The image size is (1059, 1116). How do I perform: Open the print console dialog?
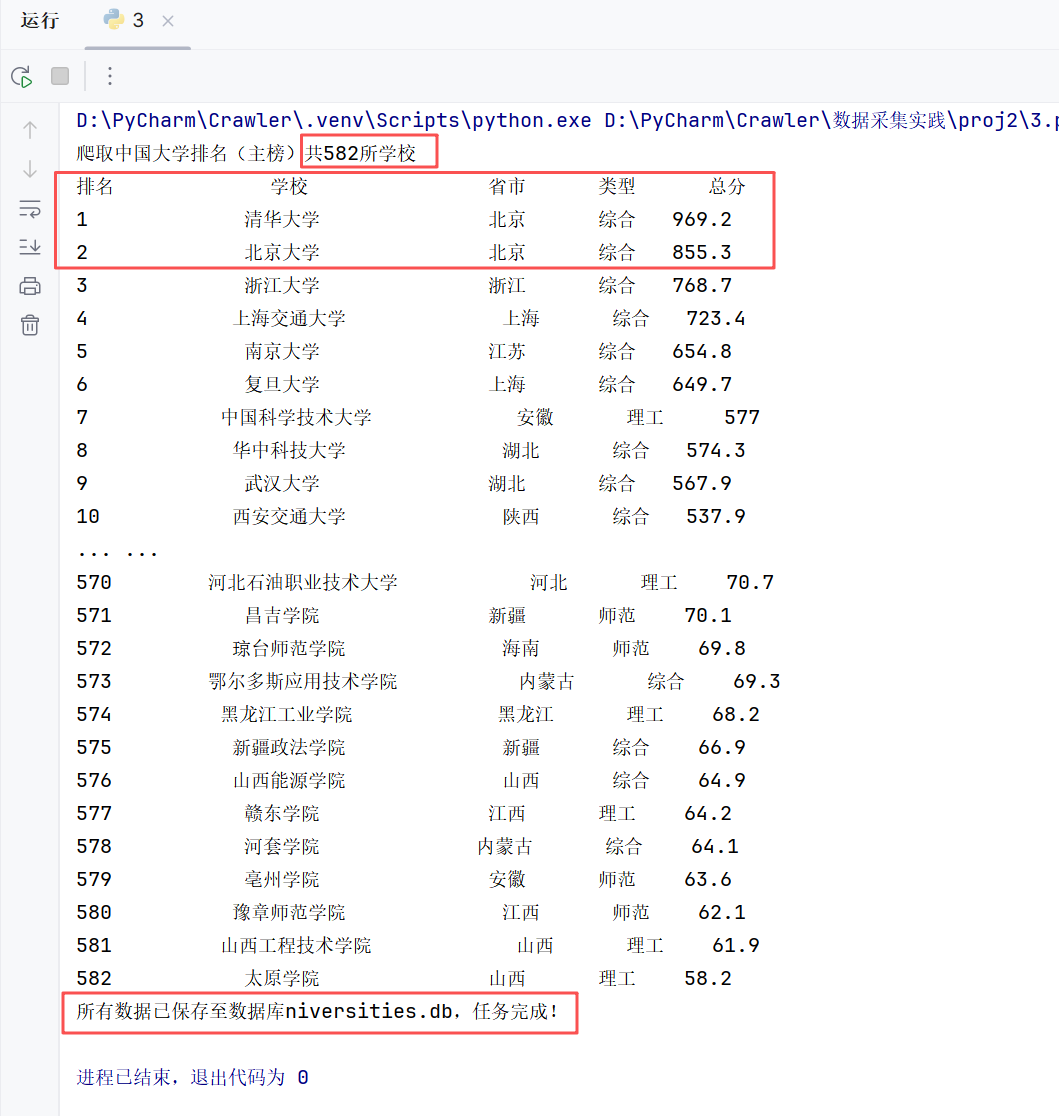click(x=30, y=286)
